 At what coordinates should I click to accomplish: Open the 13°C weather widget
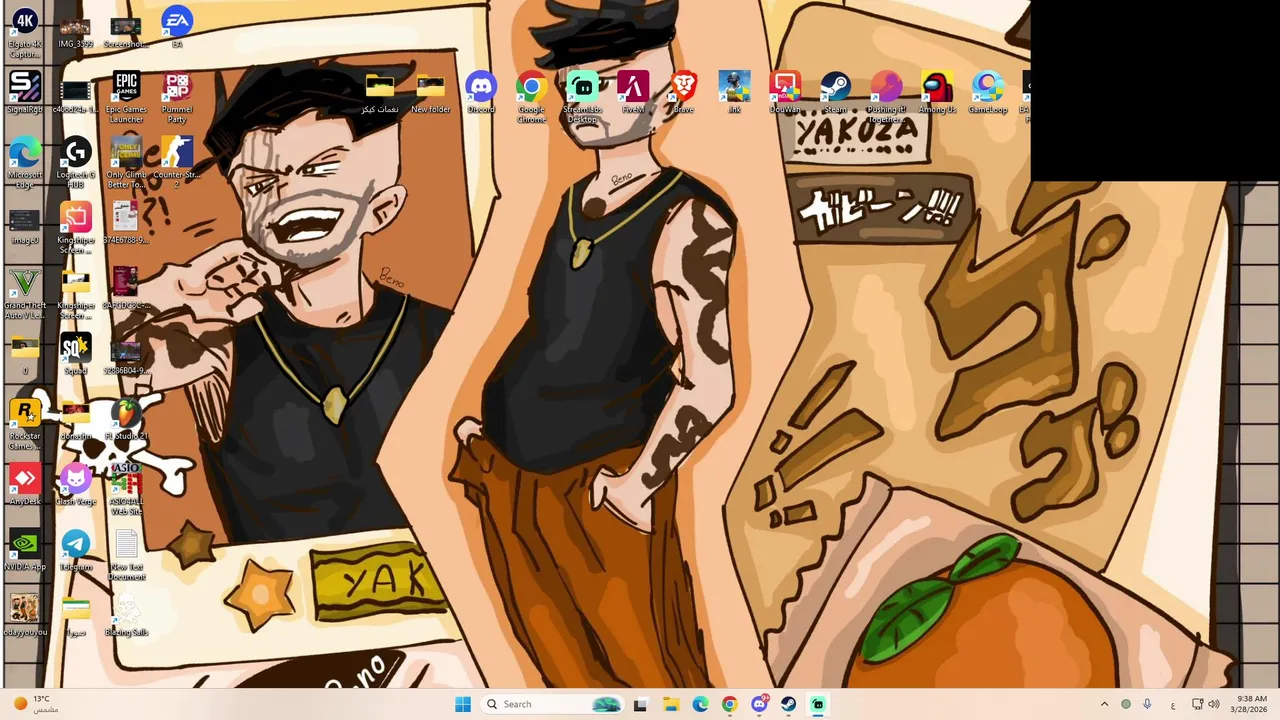36,704
